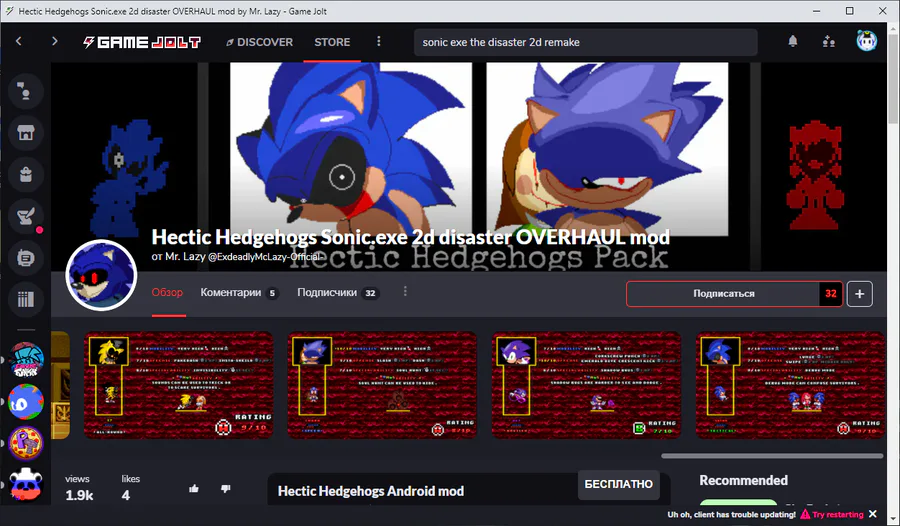The height and width of the screenshot is (526, 900).
Task: Open the sidebar chat bubble icon
Action: [x=26, y=258]
